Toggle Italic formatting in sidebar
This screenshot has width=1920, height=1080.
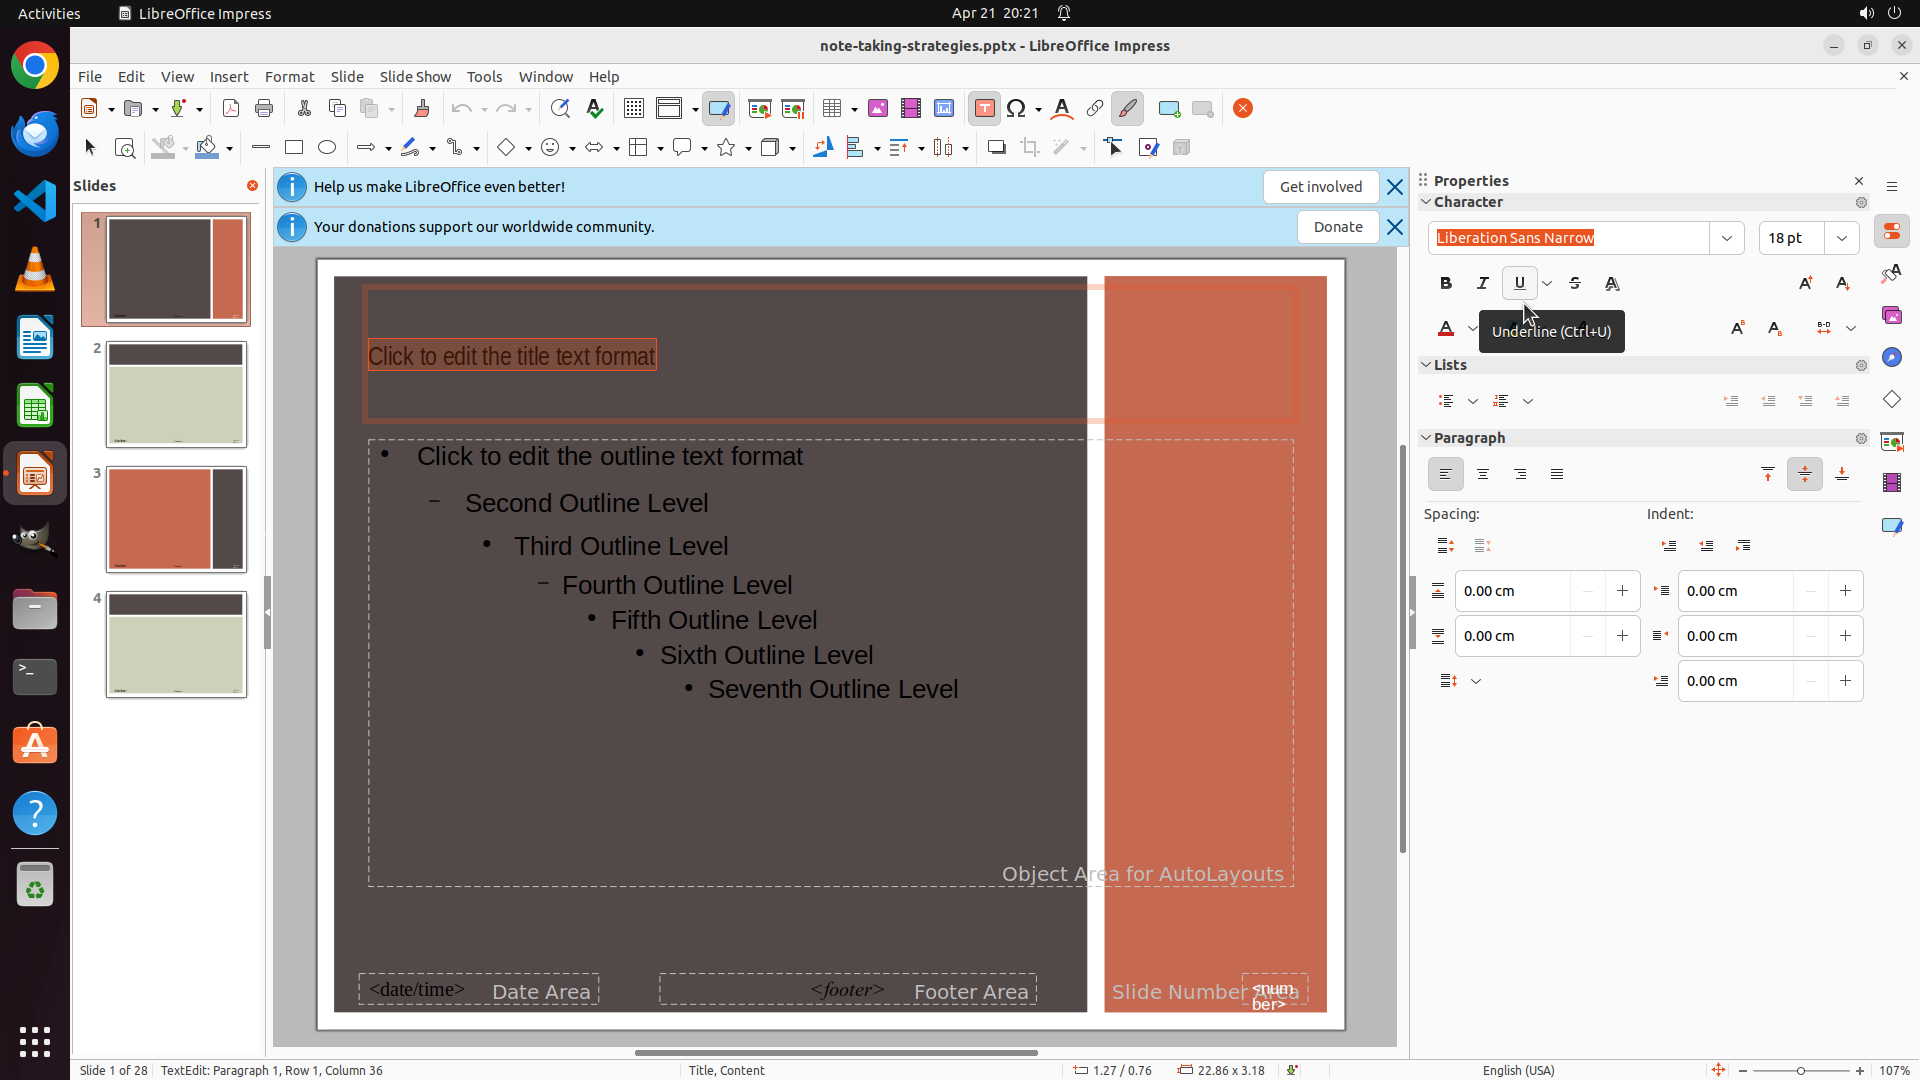point(1483,284)
